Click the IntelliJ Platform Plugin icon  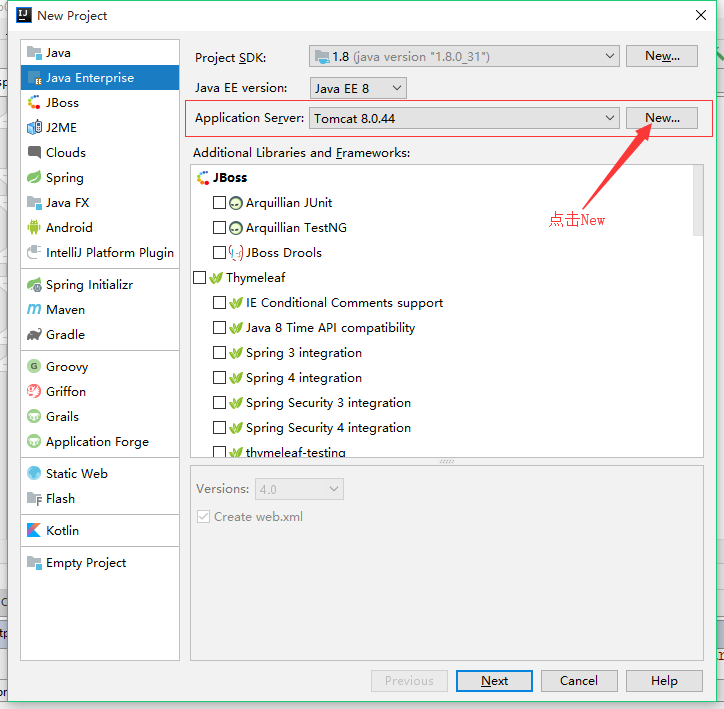tap(34, 252)
